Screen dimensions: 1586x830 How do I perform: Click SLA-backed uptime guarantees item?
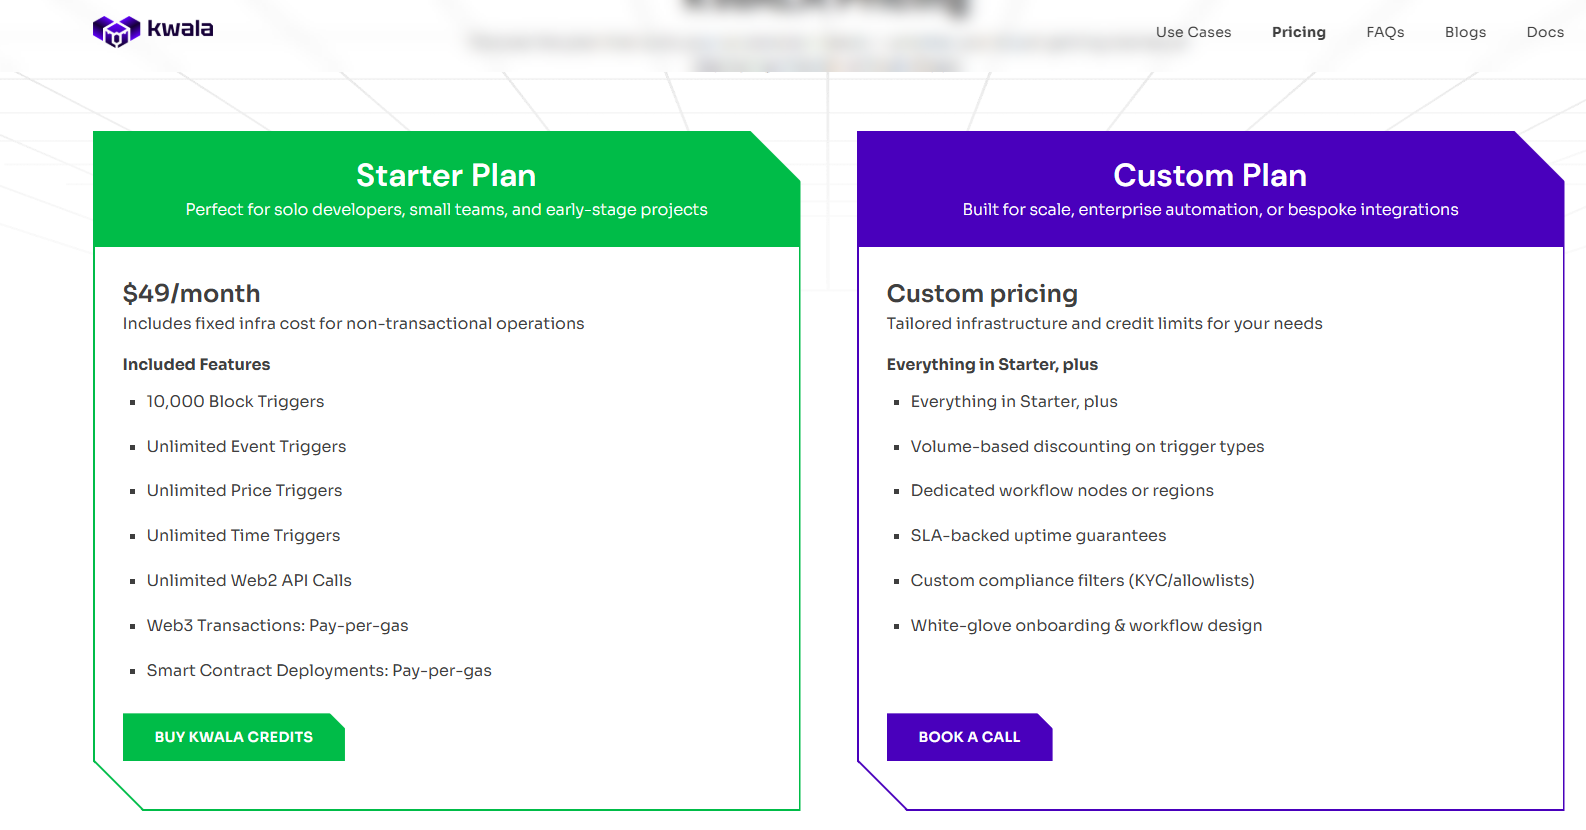tap(1038, 535)
